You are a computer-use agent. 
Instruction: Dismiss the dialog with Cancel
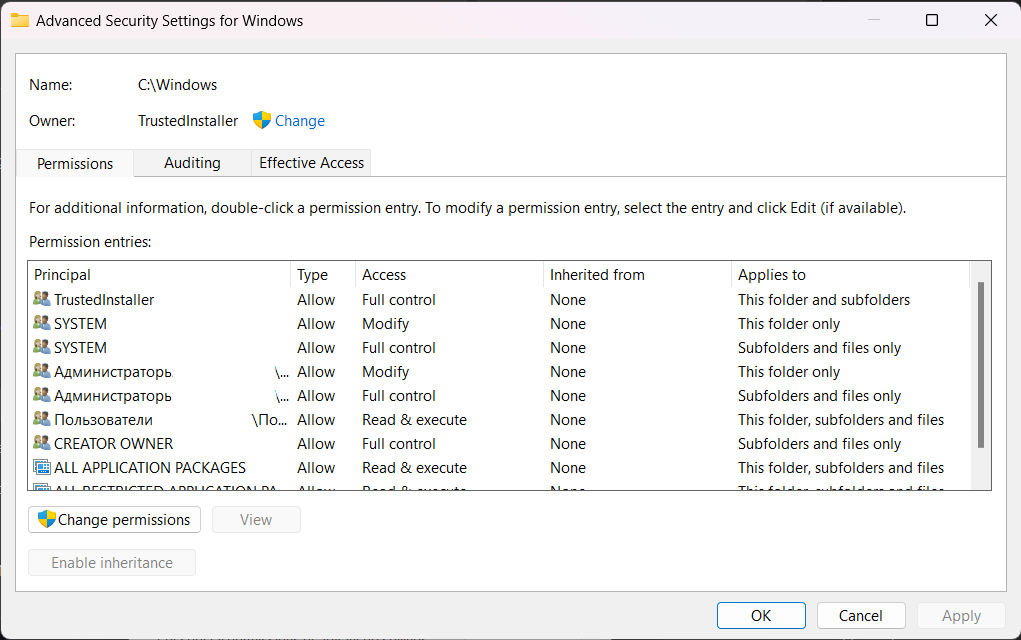point(861,615)
